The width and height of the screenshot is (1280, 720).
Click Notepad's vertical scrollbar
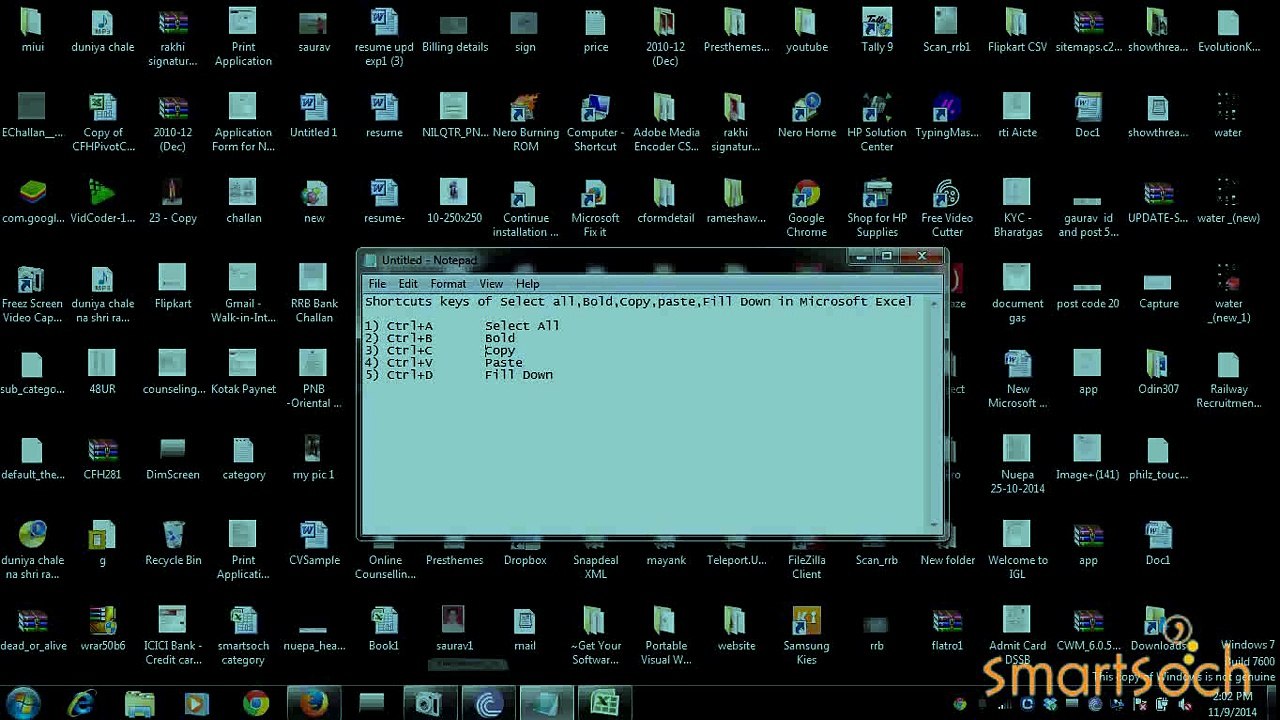point(936,412)
